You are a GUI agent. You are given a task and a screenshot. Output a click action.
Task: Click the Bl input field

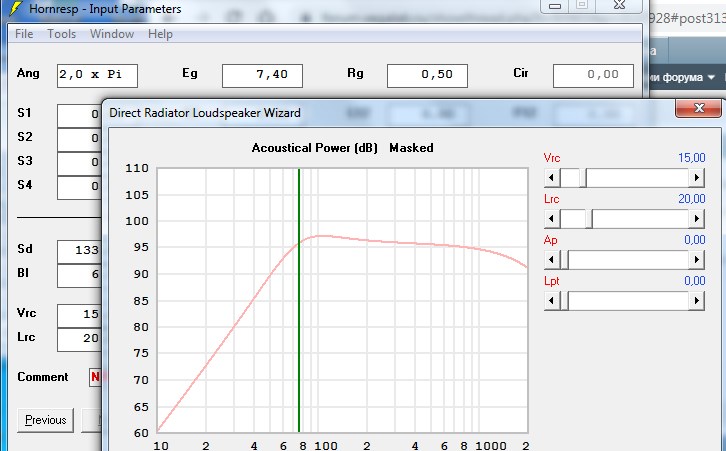click(x=79, y=276)
